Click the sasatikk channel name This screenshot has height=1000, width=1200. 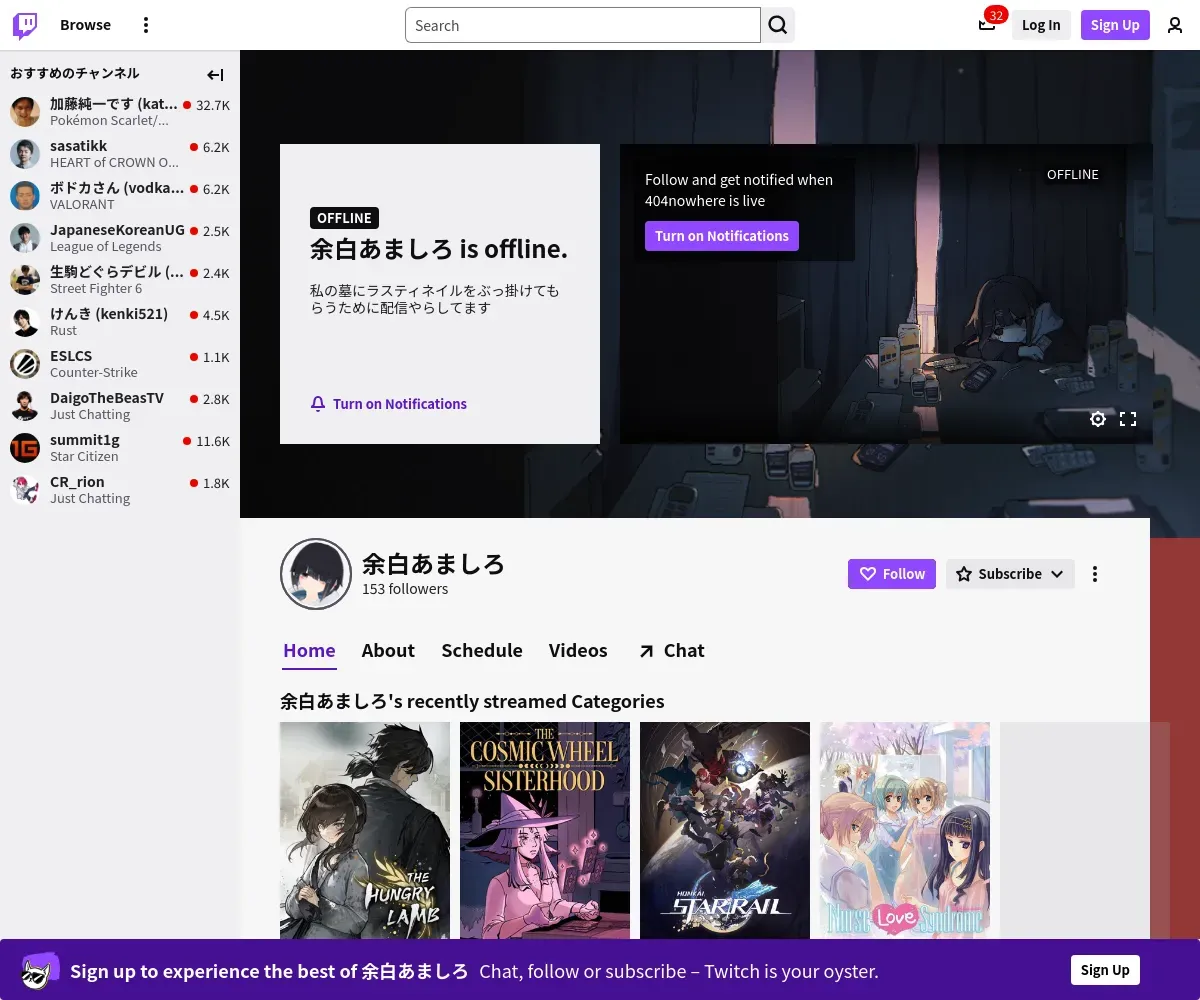(79, 146)
